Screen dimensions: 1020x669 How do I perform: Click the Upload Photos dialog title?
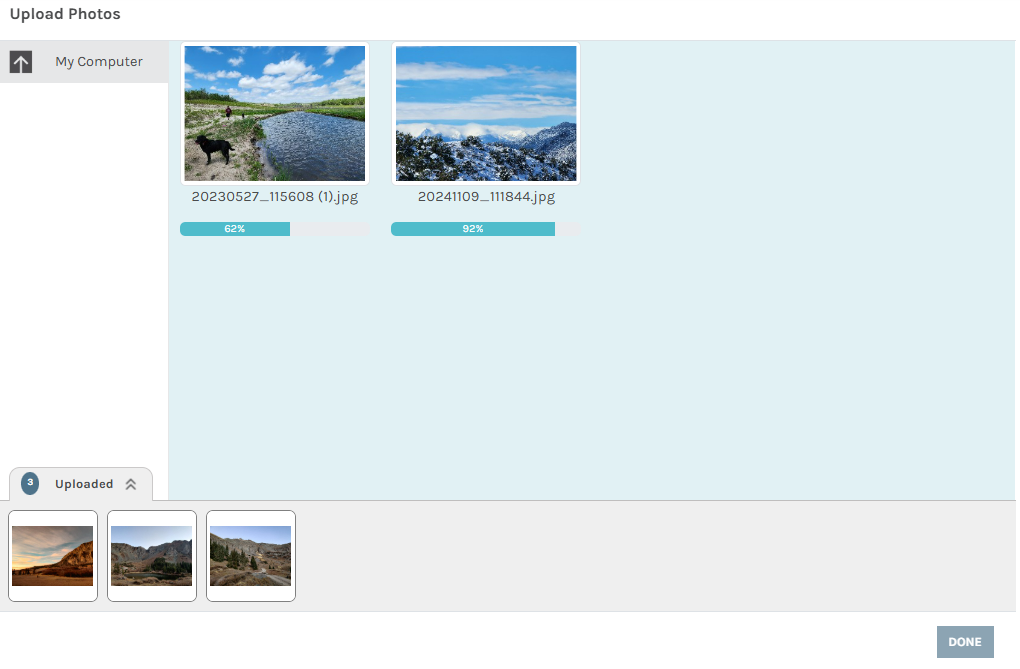65,15
